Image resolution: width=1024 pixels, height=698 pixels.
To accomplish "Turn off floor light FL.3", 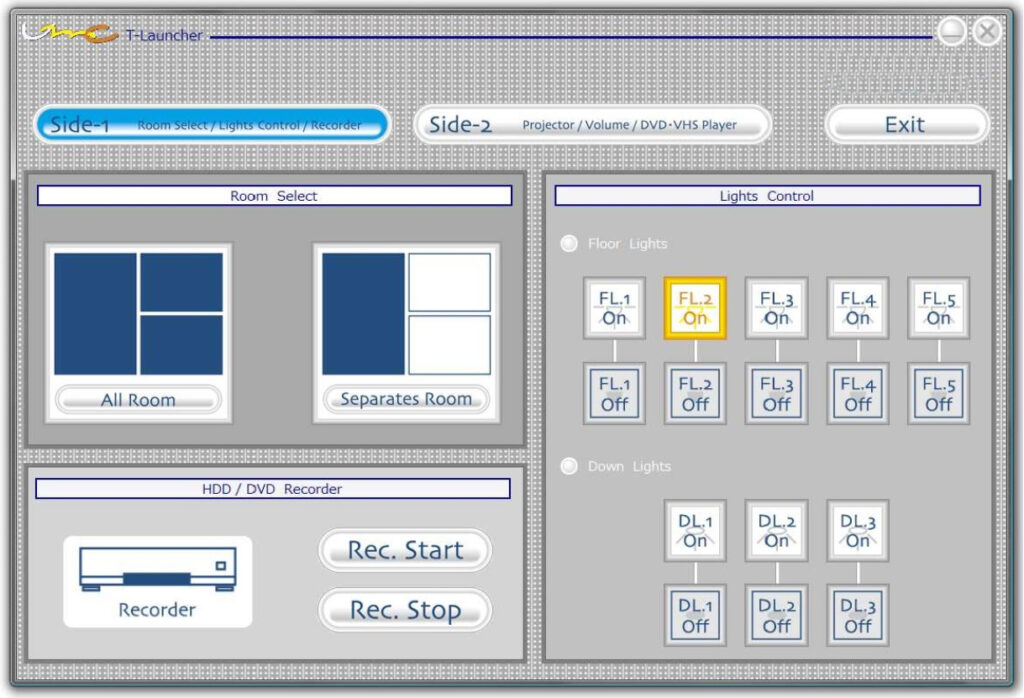I will pyautogui.click(x=776, y=393).
